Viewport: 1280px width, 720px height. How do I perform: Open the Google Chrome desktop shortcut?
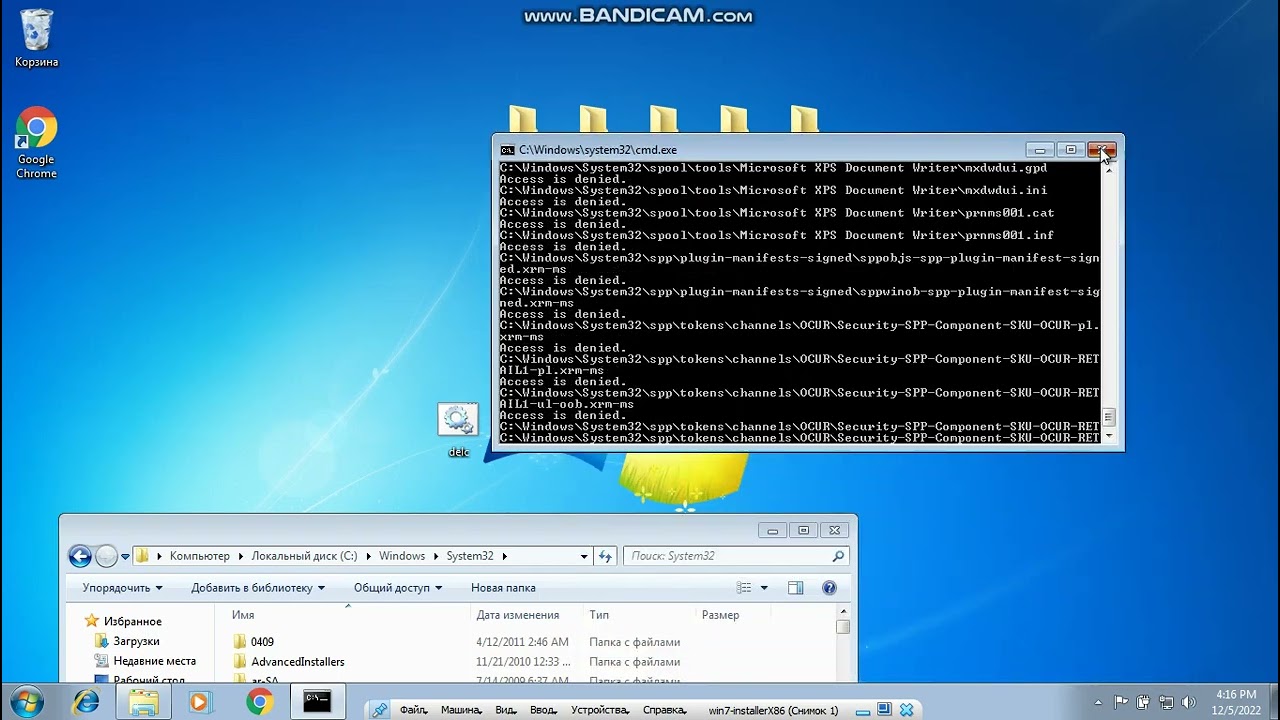pyautogui.click(x=36, y=143)
